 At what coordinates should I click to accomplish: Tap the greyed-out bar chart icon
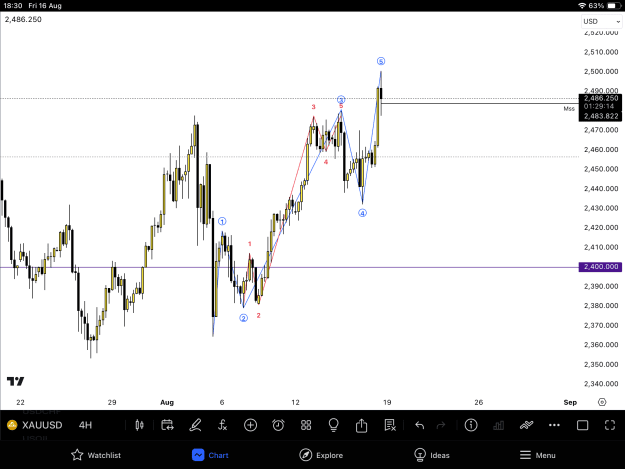click(498, 426)
